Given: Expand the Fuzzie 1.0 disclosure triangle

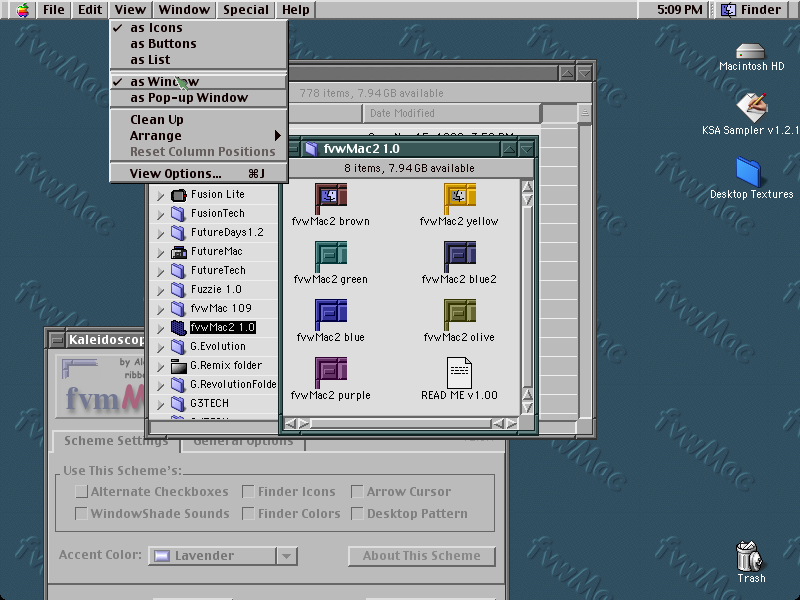Looking at the screenshot, I should pyautogui.click(x=160, y=290).
